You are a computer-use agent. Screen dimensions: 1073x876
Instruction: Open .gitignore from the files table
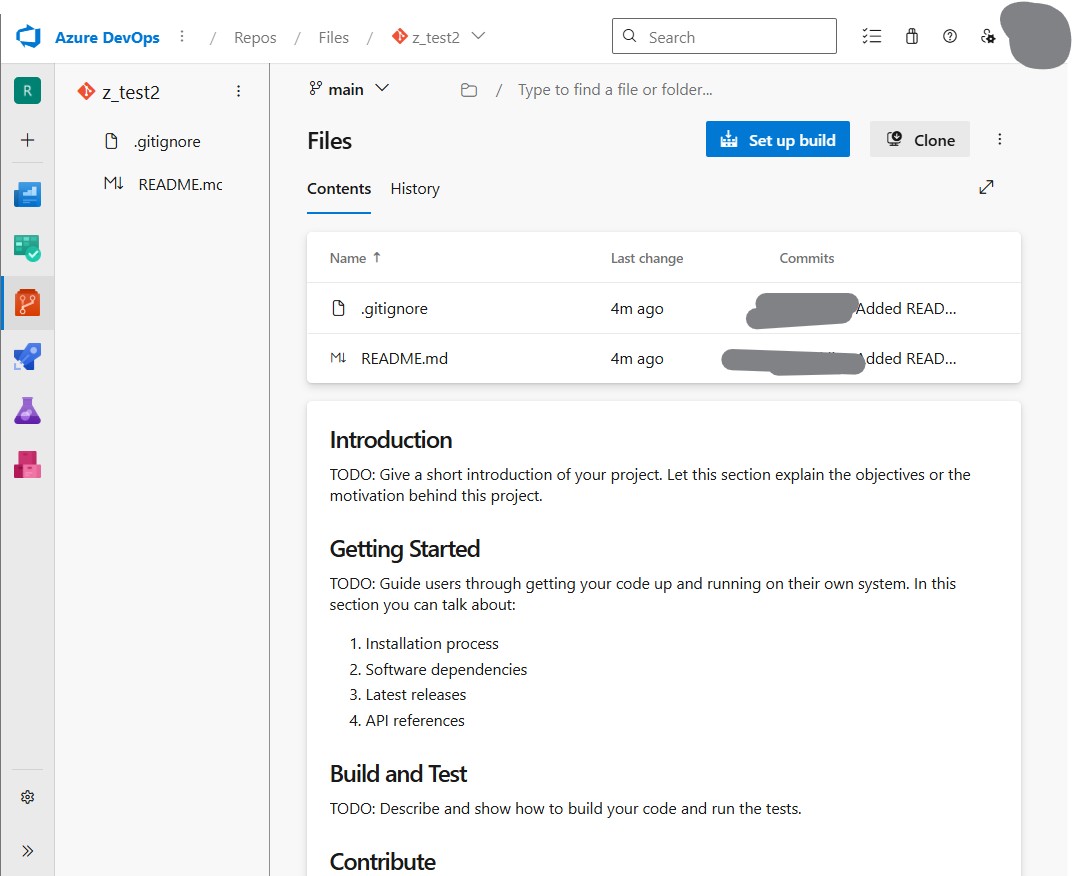click(x=394, y=309)
